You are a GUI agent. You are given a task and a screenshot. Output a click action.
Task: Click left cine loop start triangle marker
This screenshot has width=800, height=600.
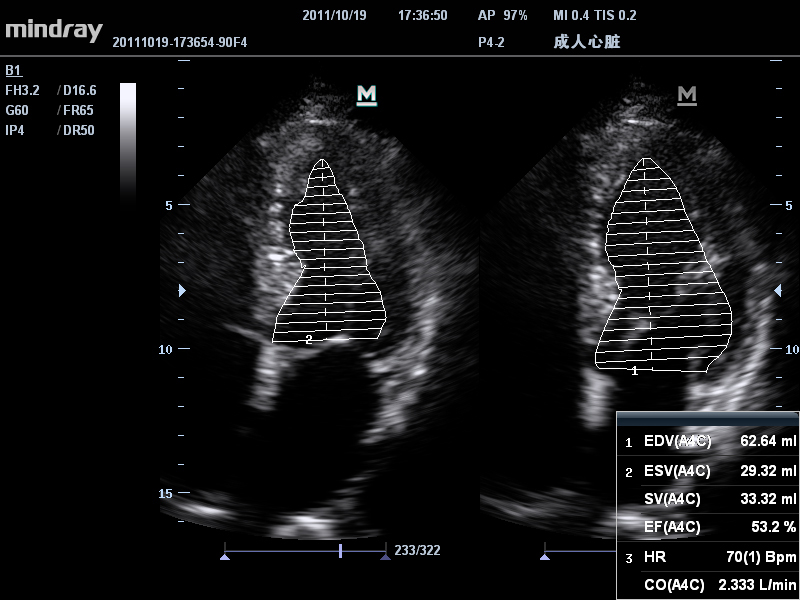[224, 557]
